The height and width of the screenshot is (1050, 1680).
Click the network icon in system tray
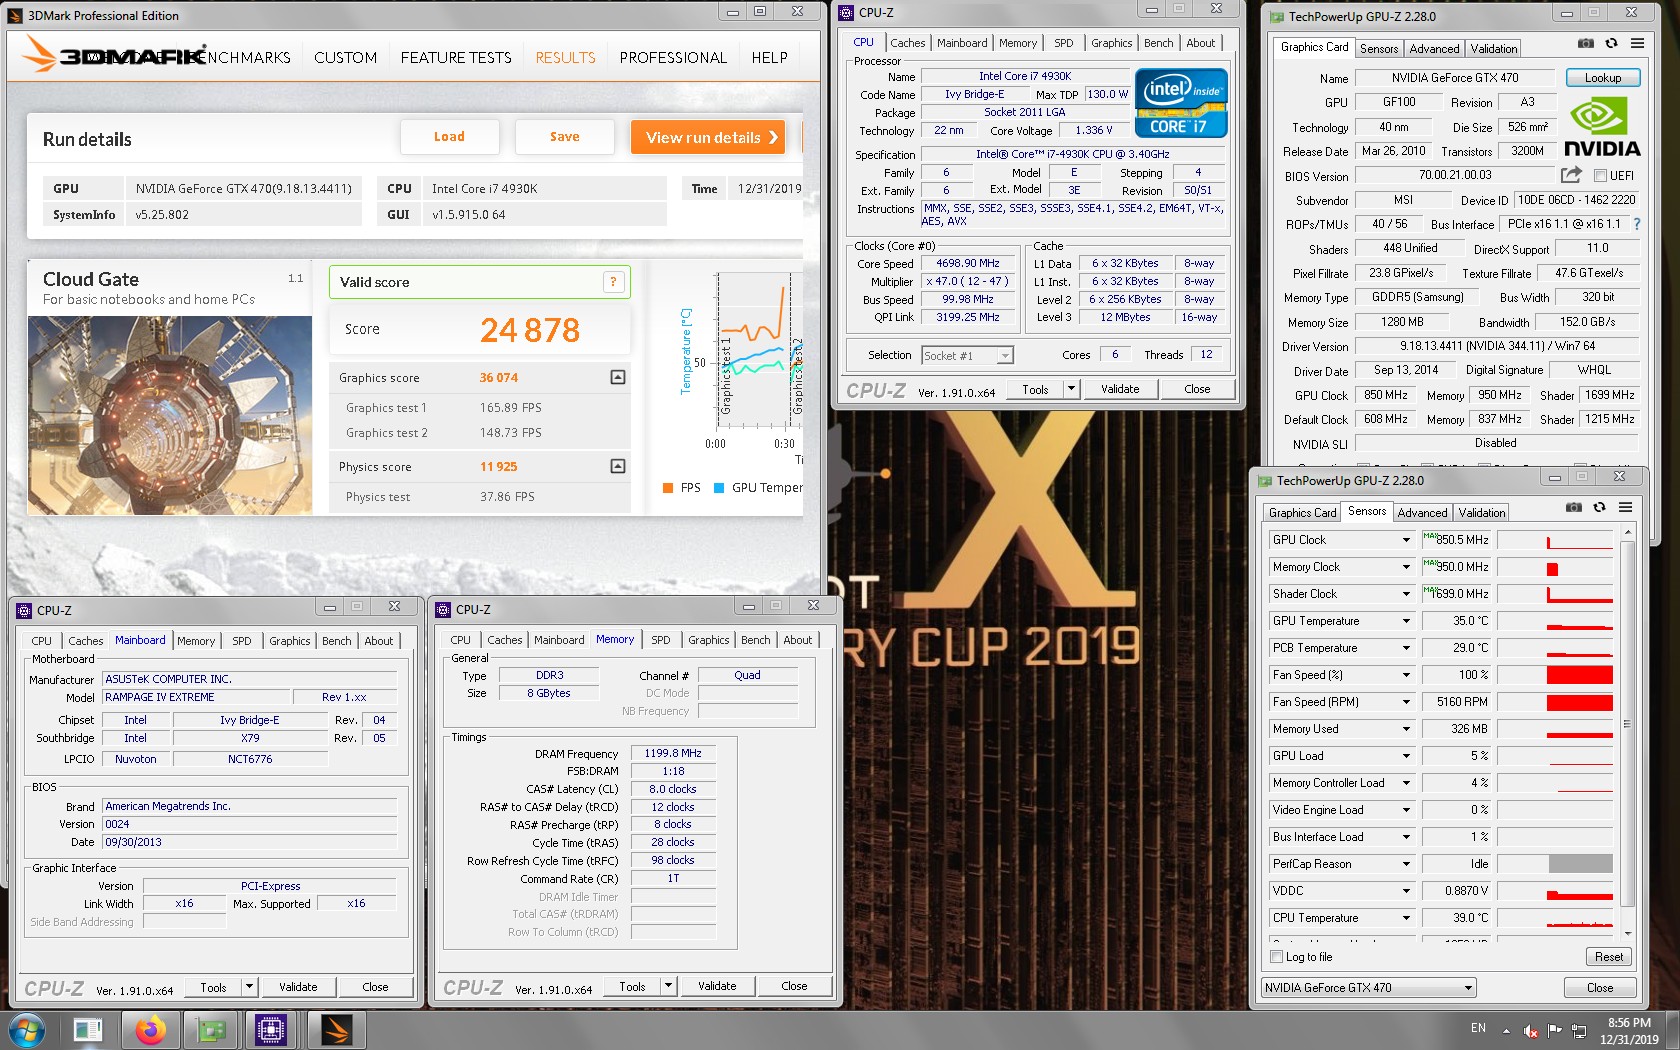[x=1579, y=1030]
